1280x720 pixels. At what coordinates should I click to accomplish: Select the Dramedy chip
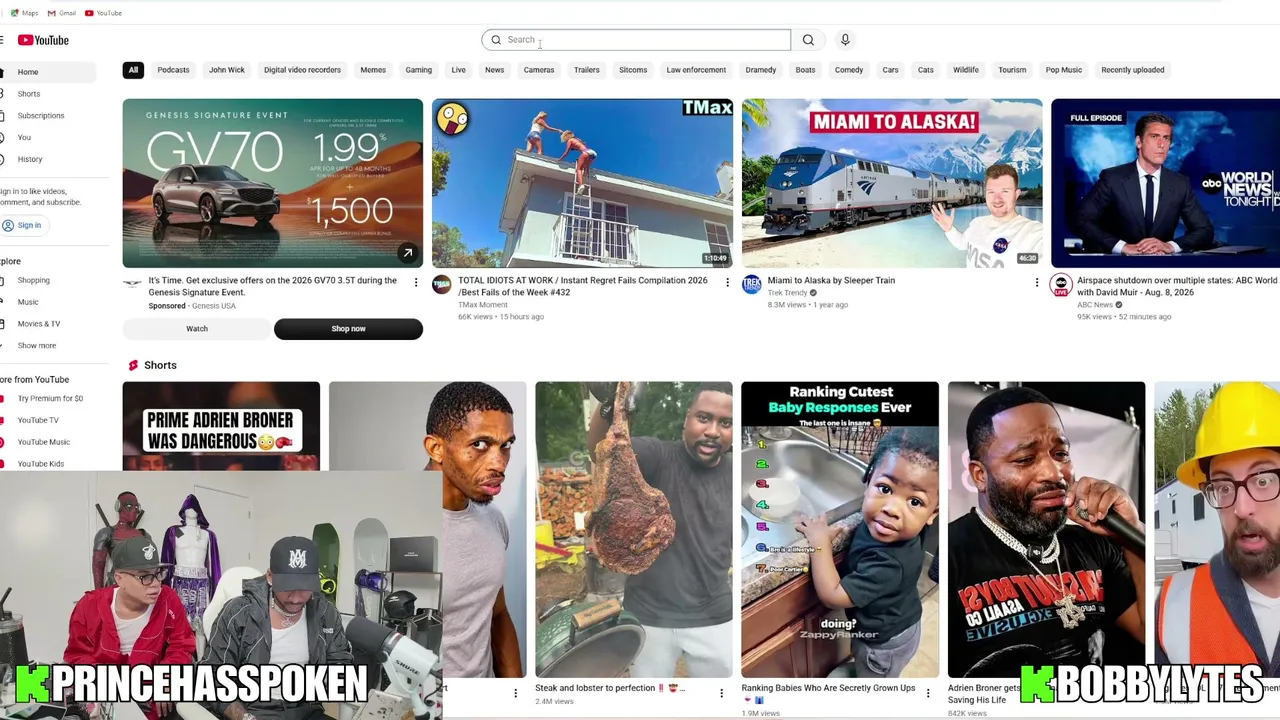point(761,70)
